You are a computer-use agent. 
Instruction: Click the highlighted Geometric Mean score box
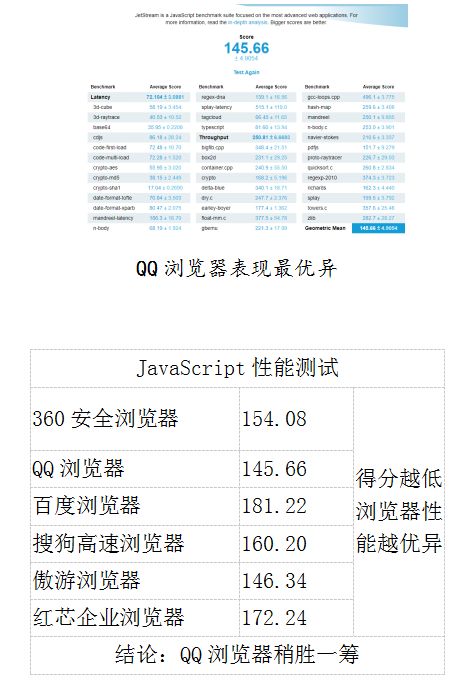click(x=378, y=228)
